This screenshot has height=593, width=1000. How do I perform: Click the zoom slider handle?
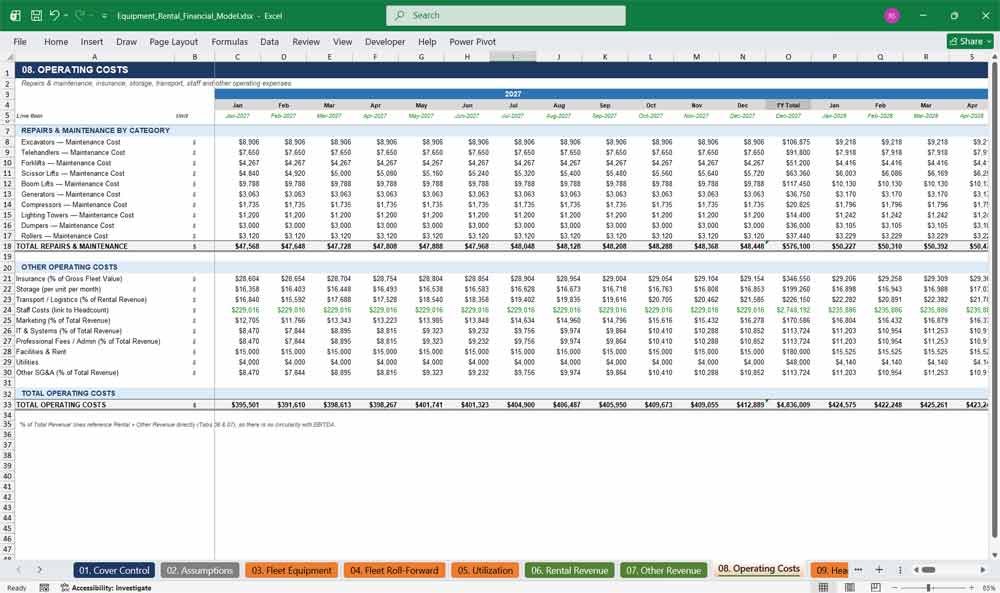click(x=929, y=587)
